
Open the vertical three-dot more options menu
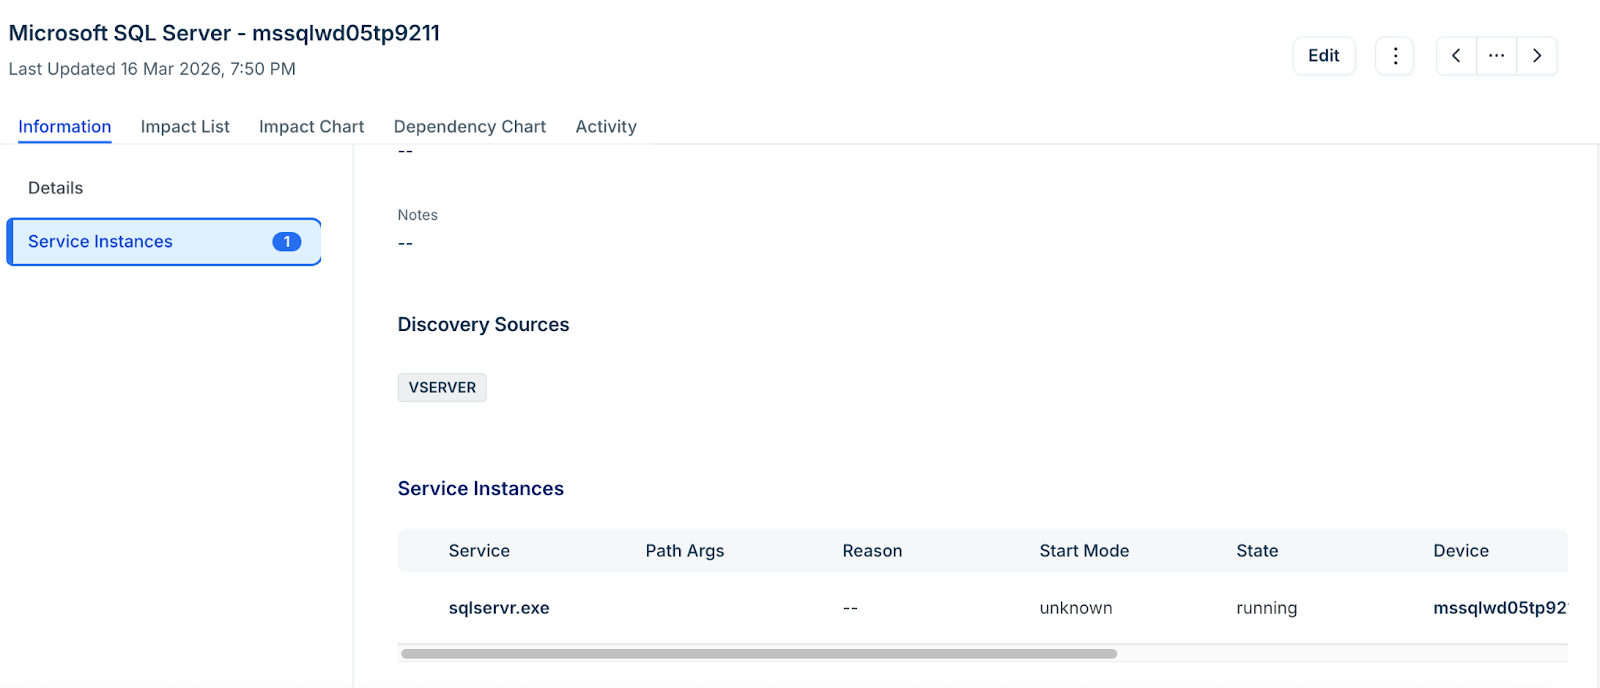click(1395, 56)
